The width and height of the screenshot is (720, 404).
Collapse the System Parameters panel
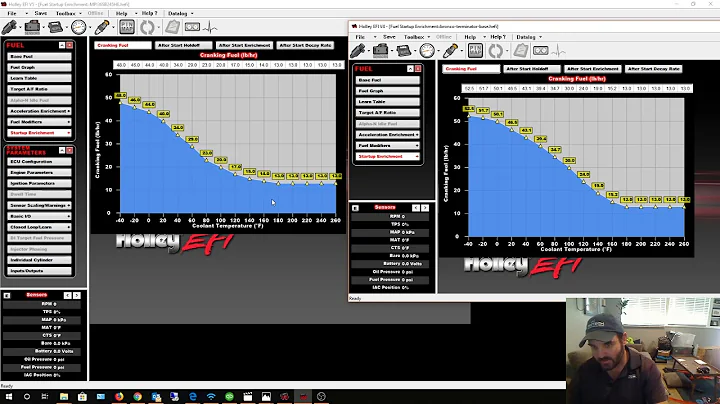pos(62,150)
